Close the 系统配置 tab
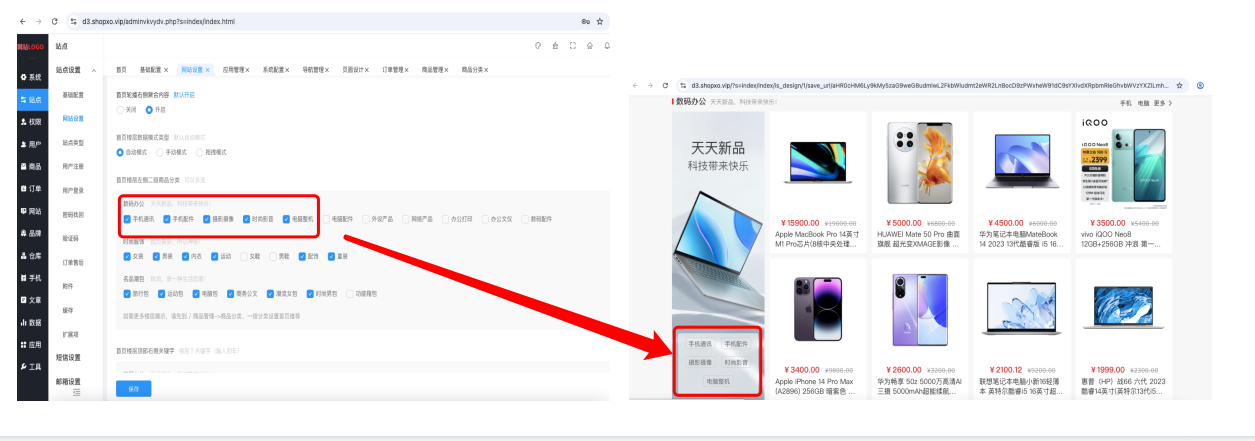Image resolution: width=1255 pixels, height=441 pixels. click(288, 70)
